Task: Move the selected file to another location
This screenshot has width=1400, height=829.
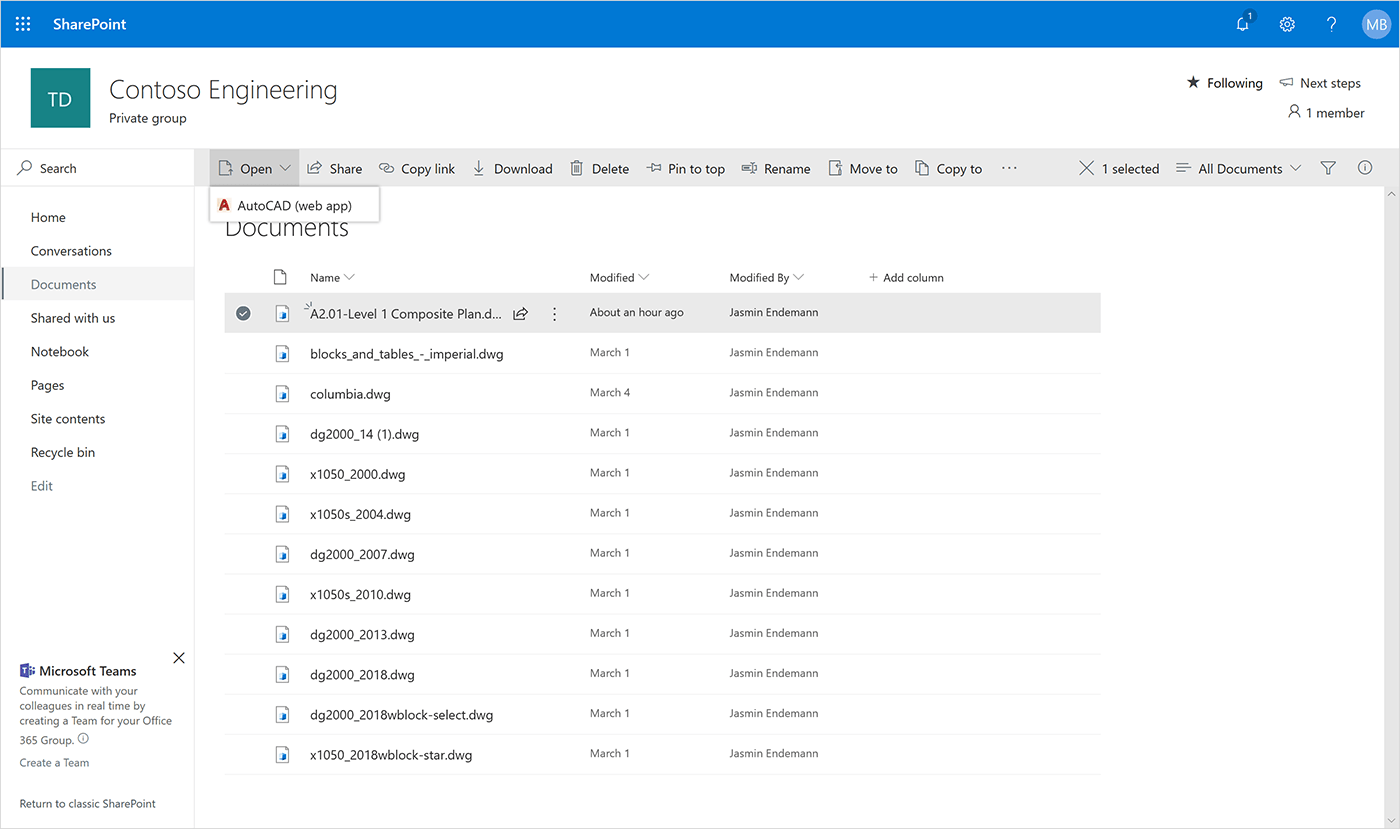Action: pyautogui.click(x=862, y=168)
